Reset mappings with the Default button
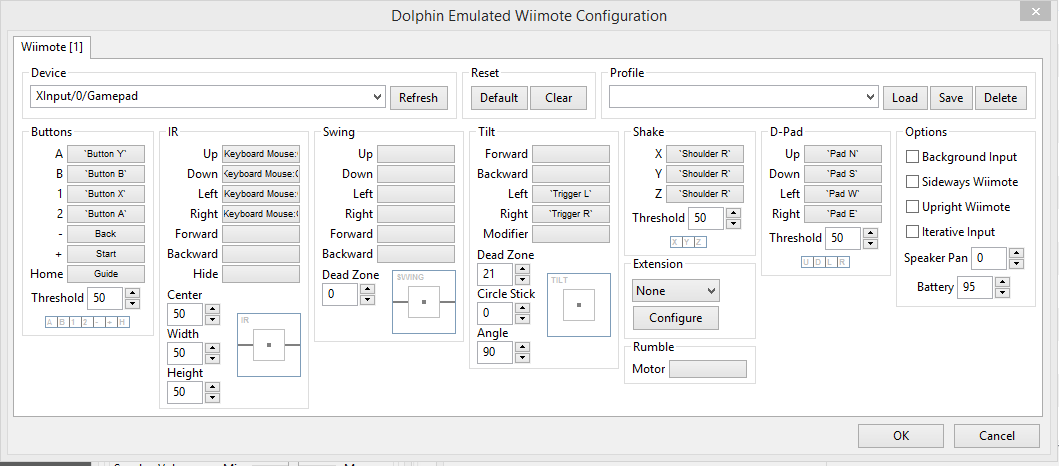Screen dimensions: 1059x466 click(x=499, y=97)
